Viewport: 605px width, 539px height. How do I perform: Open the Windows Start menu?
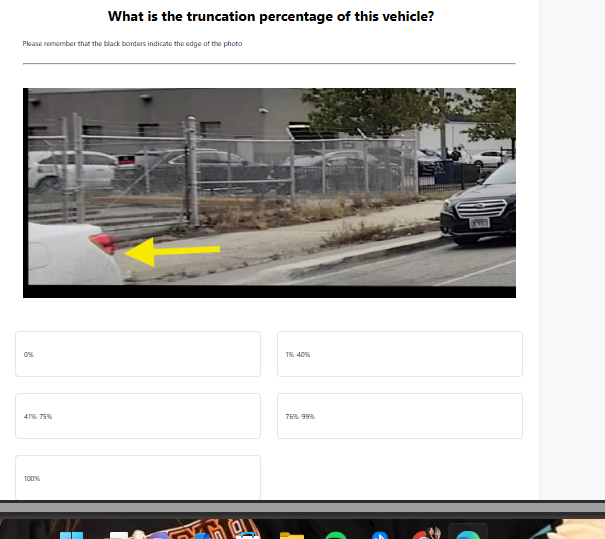pos(72,535)
